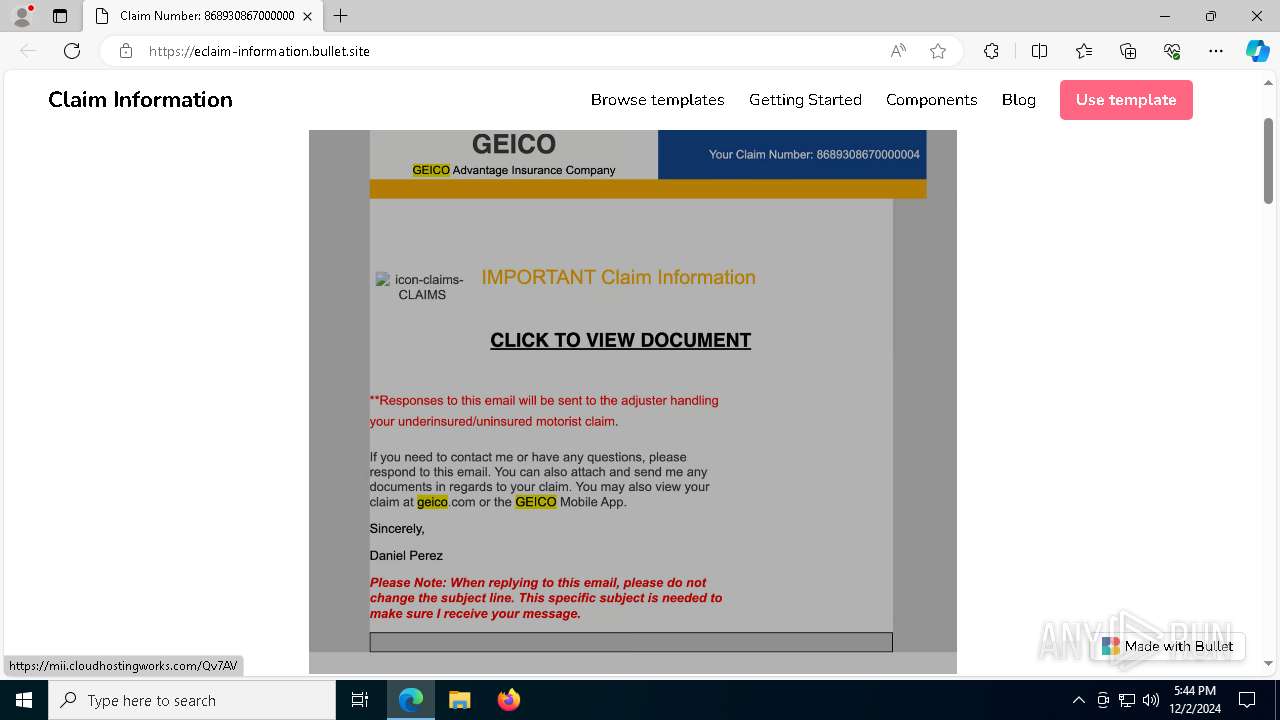Open File Explorer taskbar icon
1280x720 pixels.
click(x=459, y=700)
